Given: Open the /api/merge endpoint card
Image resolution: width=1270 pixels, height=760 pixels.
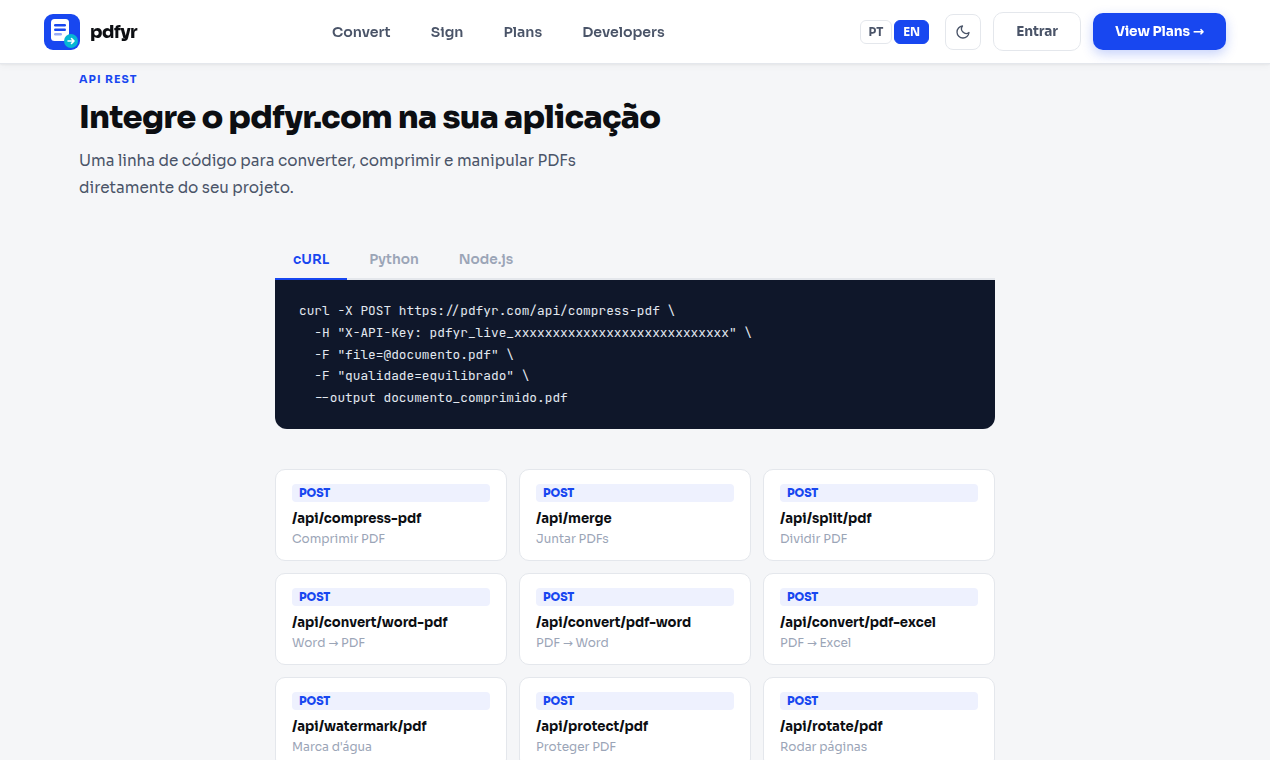Looking at the screenshot, I should [x=635, y=515].
